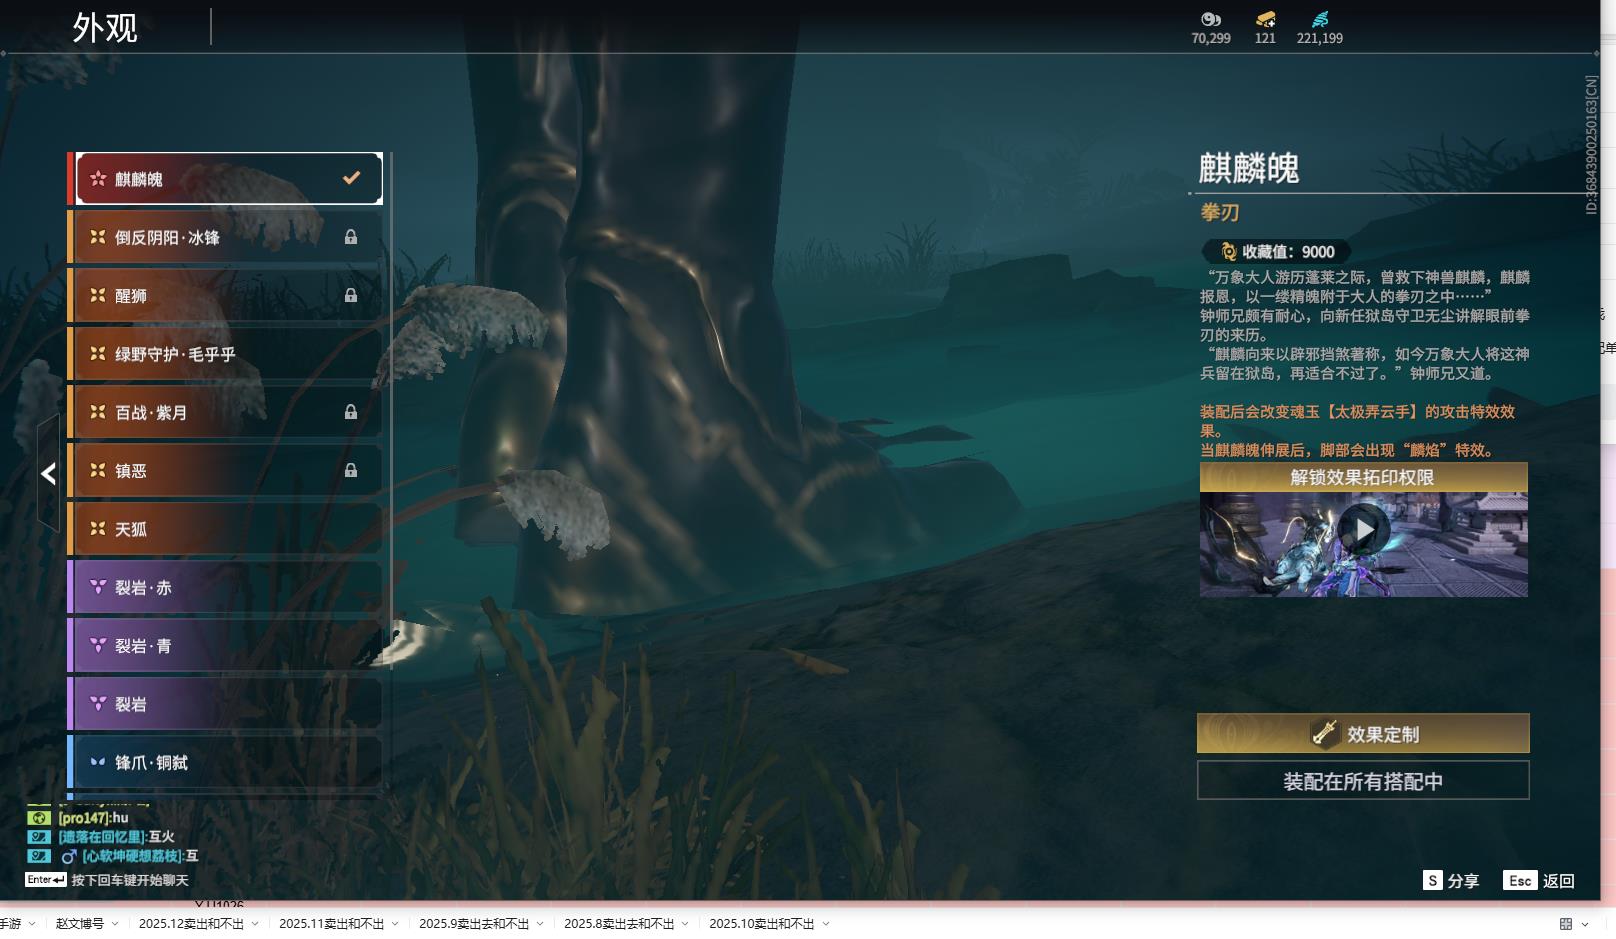
Task: Switch to the 赵文博号 sheet tab
Action: coord(80,924)
